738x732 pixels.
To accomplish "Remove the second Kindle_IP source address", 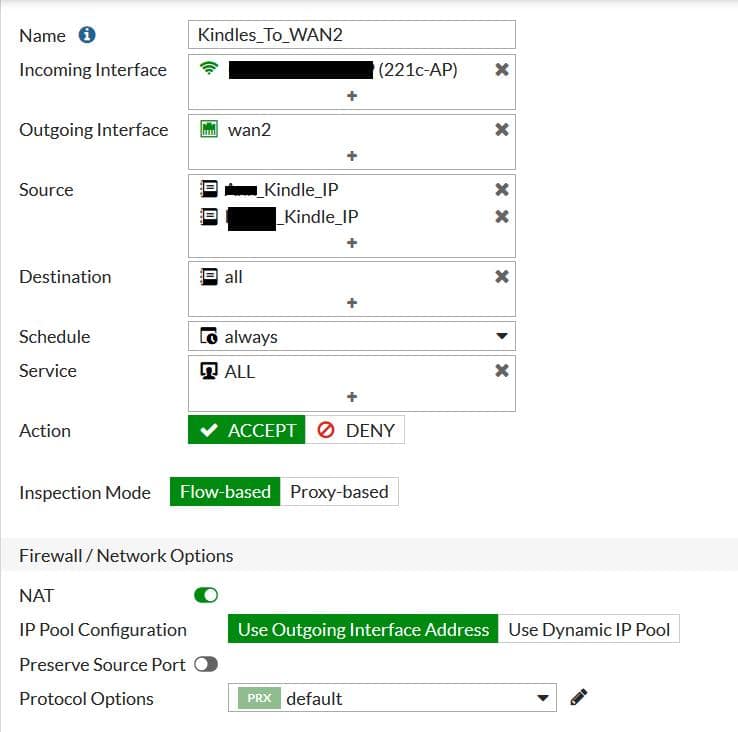I will pos(502,217).
